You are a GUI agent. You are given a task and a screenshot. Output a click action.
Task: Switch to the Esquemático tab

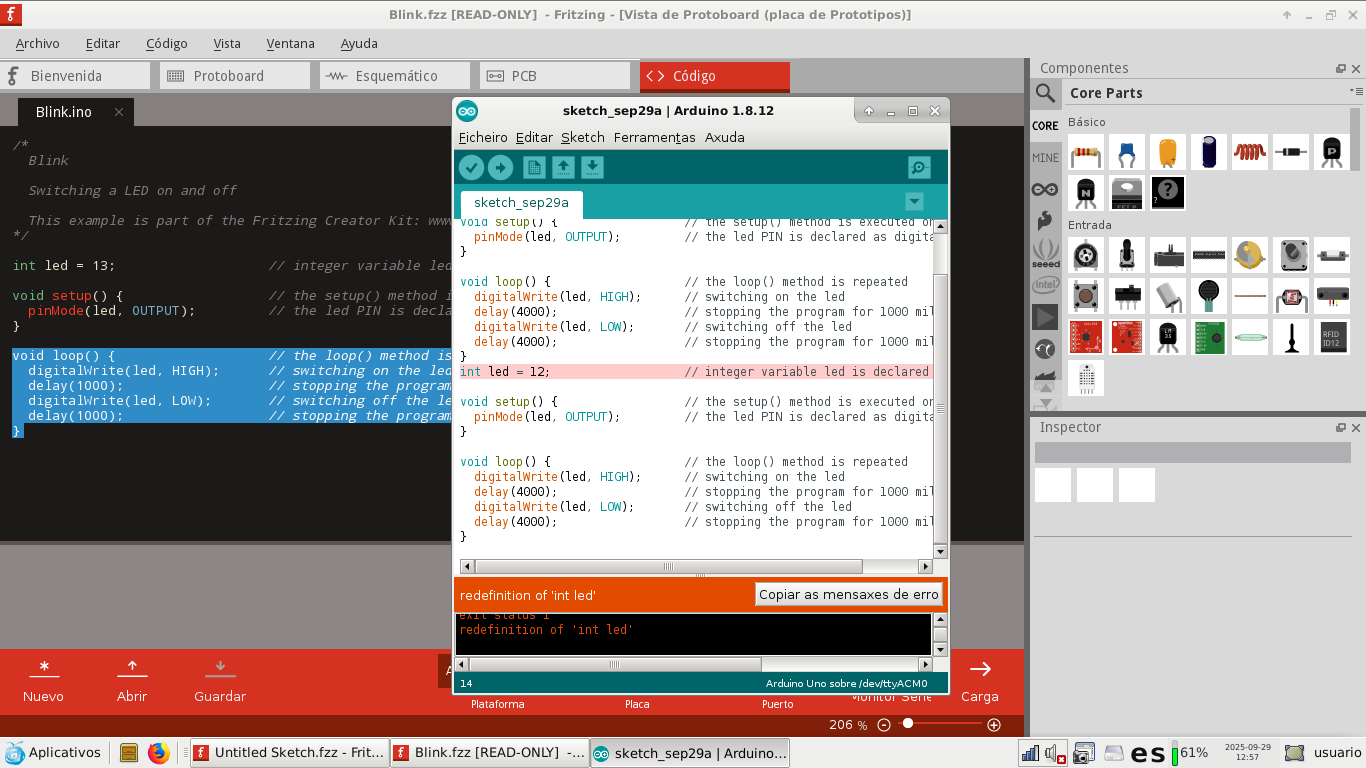tap(395, 76)
